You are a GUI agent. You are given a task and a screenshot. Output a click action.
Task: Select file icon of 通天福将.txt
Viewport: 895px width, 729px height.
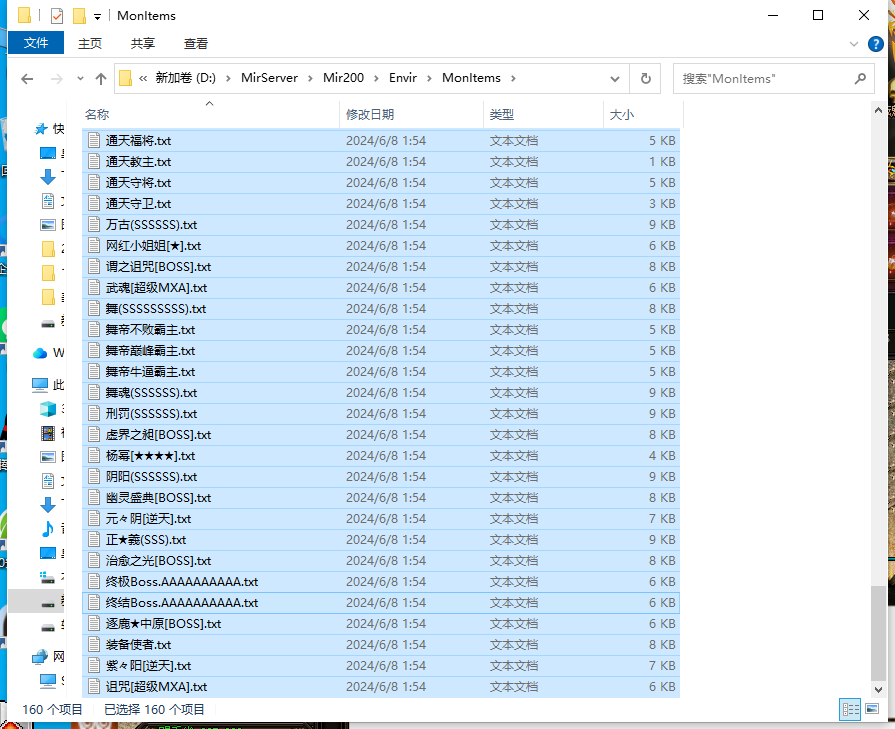pyautogui.click(x=94, y=140)
